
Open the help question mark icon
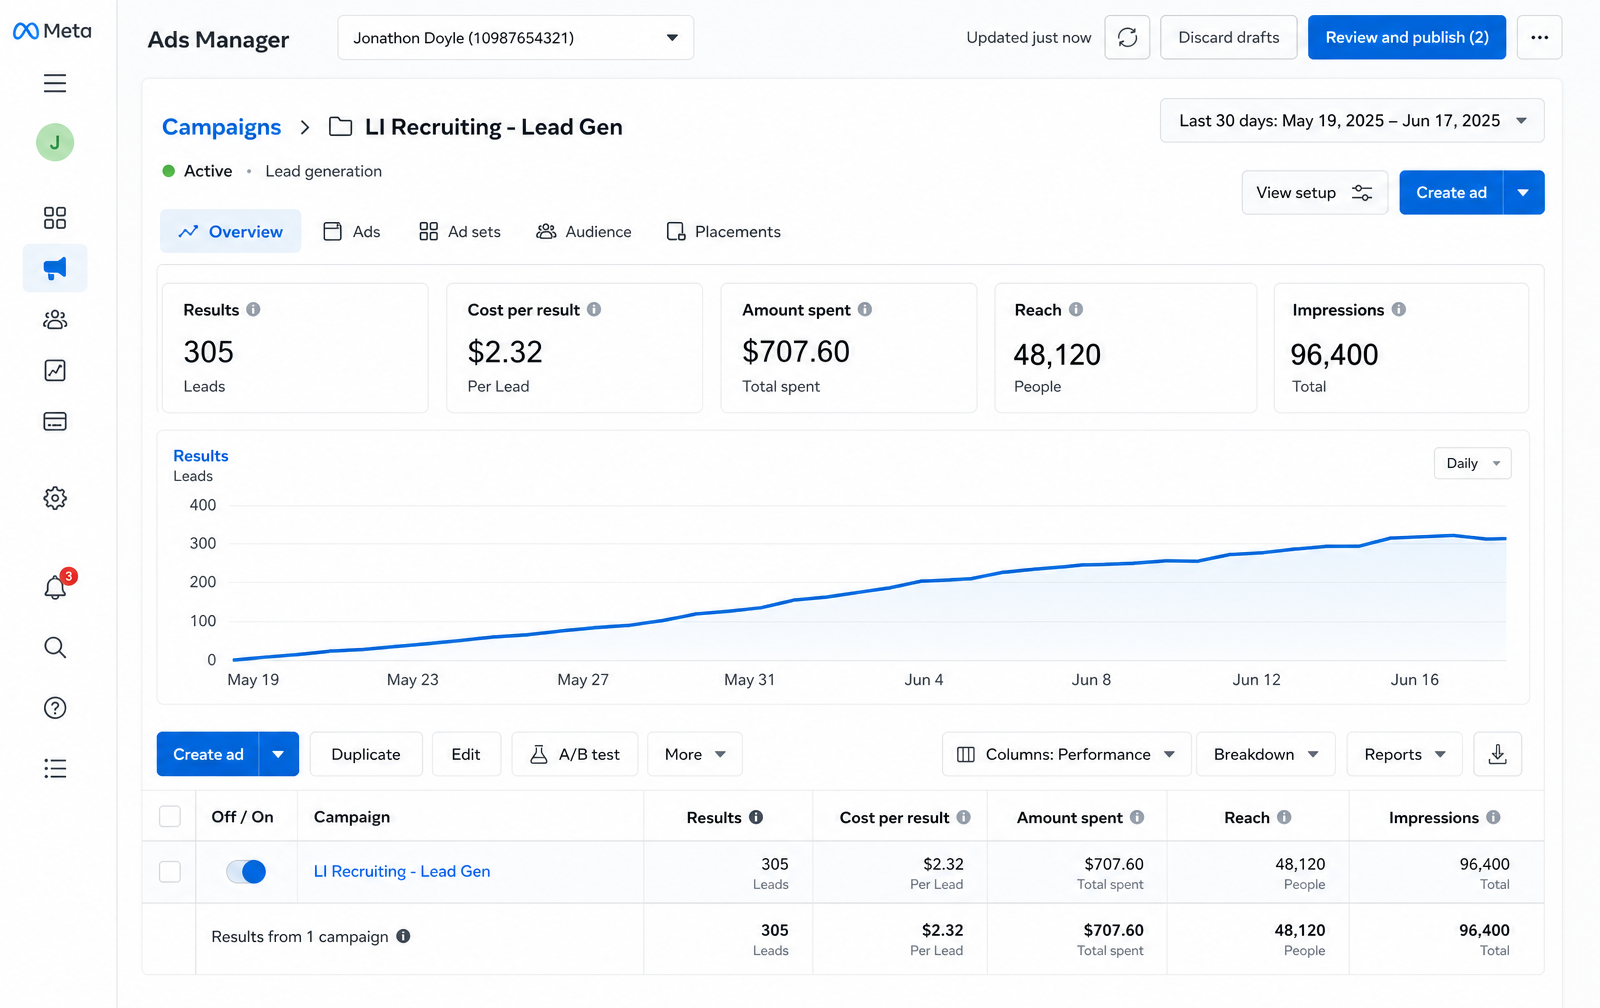coord(55,708)
